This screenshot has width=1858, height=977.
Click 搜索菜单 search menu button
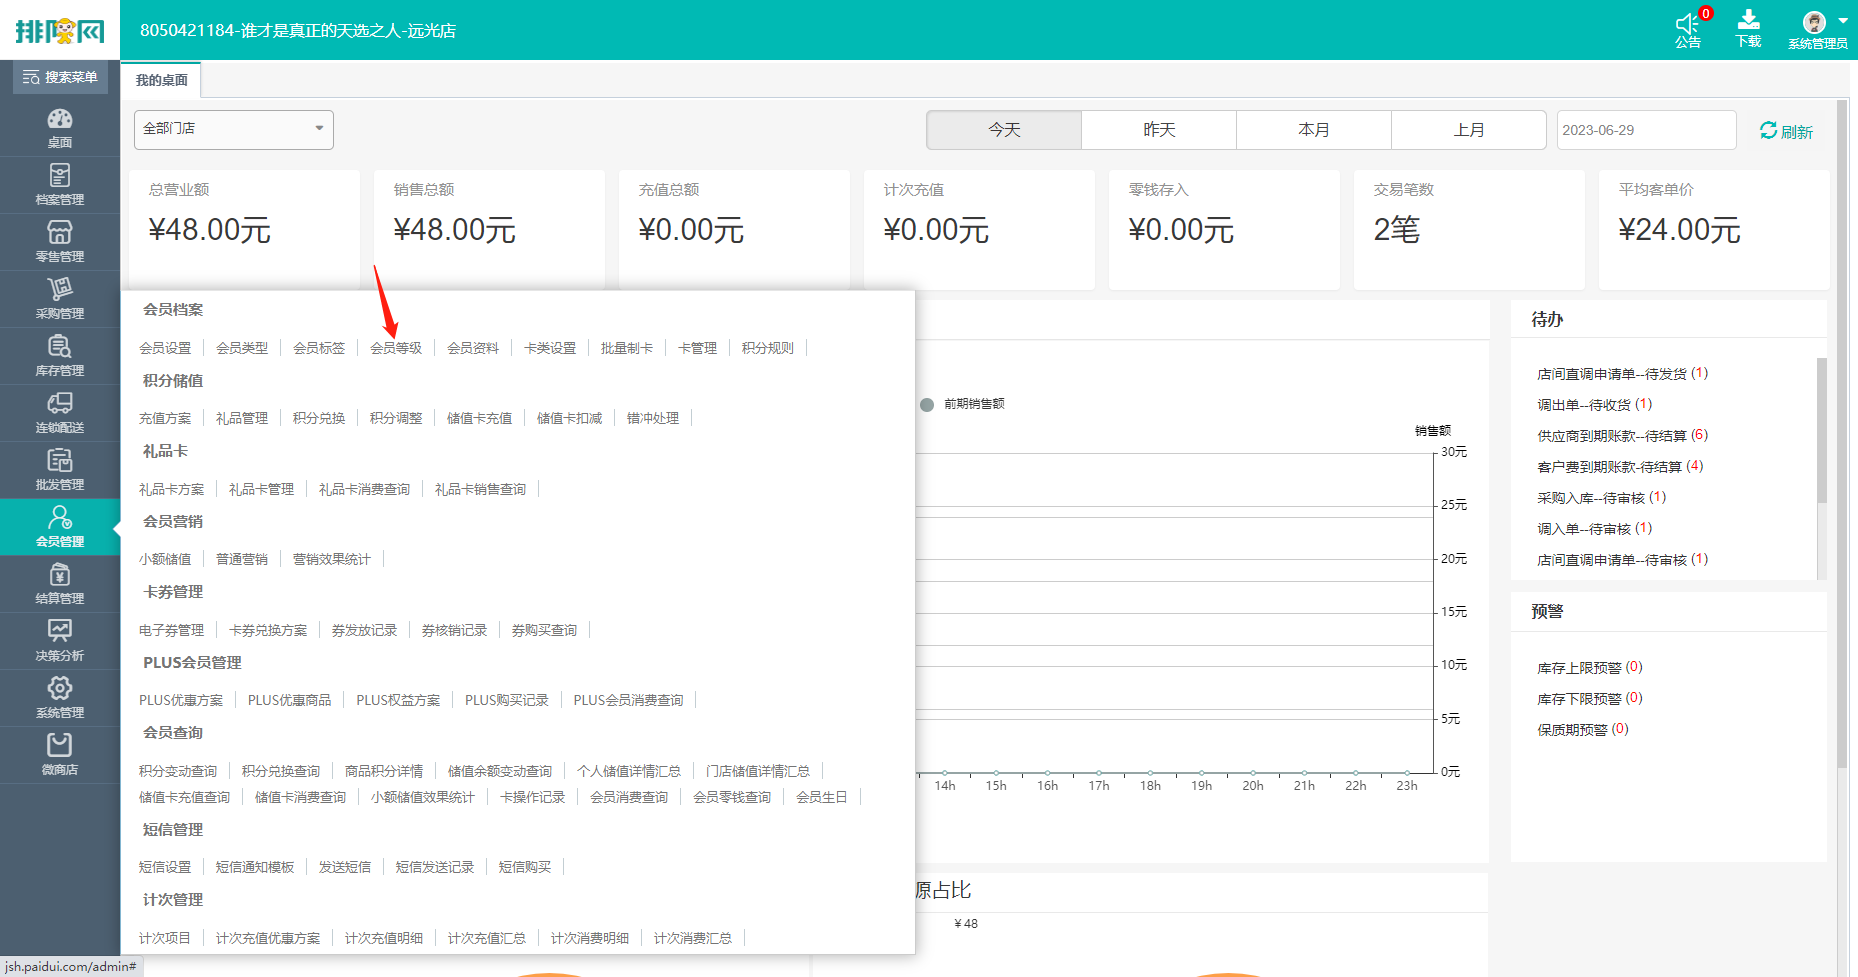tap(60, 77)
